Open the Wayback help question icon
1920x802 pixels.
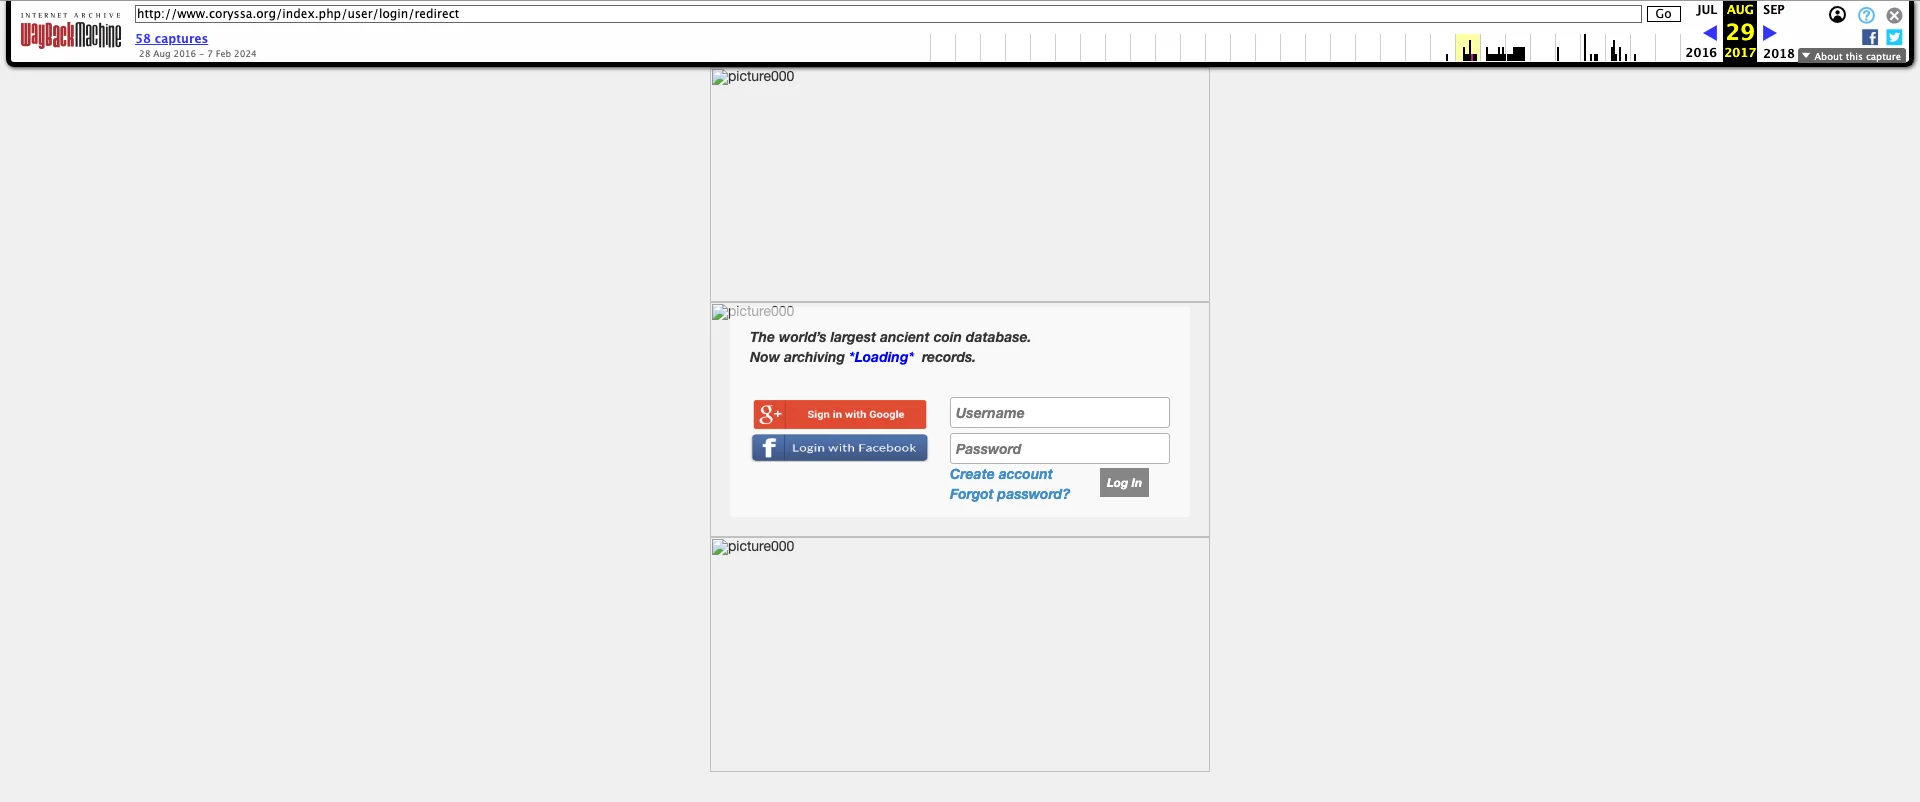1866,15
